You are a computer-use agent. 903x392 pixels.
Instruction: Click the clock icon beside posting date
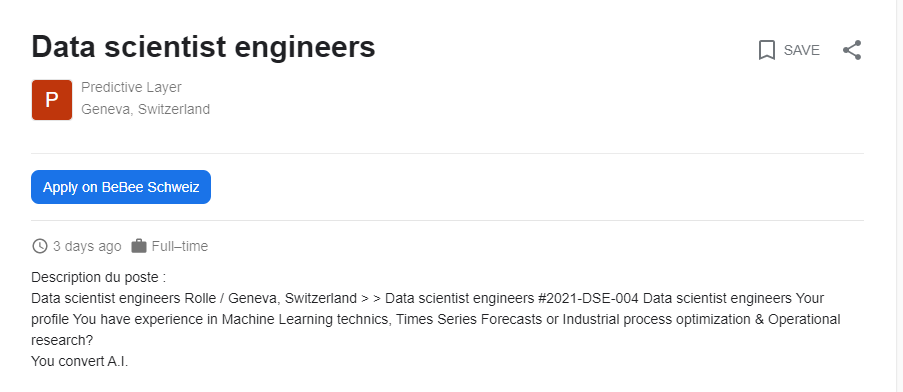39,246
